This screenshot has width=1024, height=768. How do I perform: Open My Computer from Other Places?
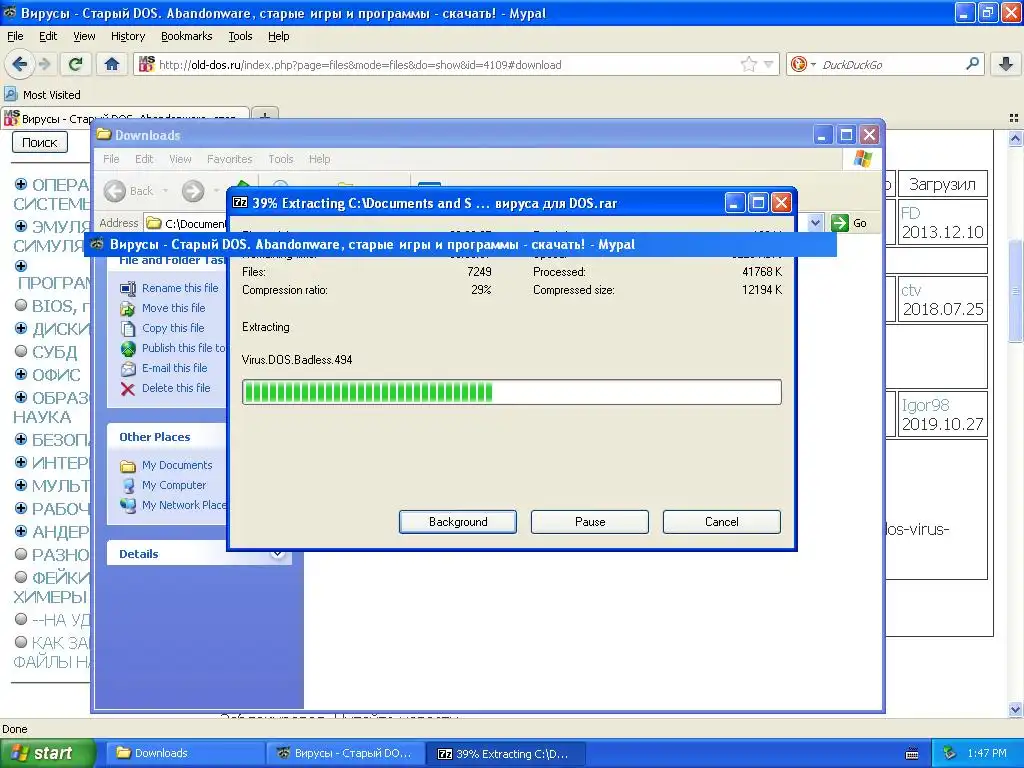(x=174, y=485)
